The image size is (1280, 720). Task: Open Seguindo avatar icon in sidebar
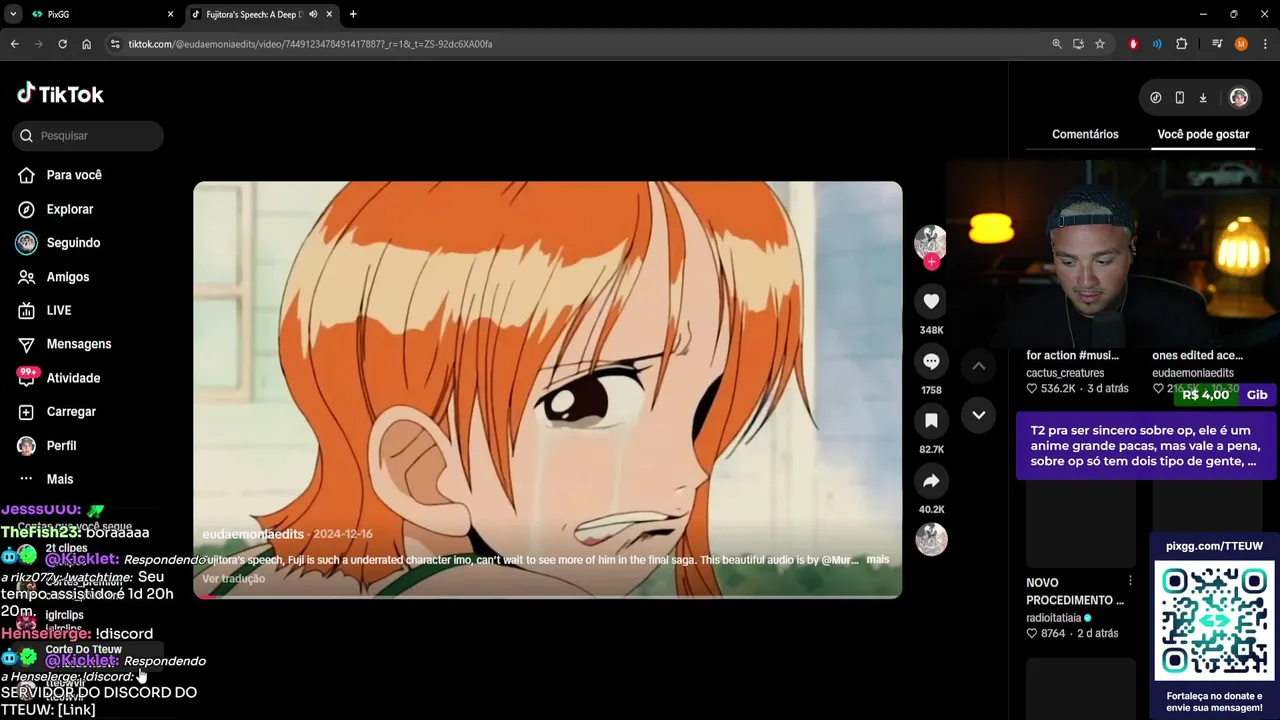[x=27, y=243]
